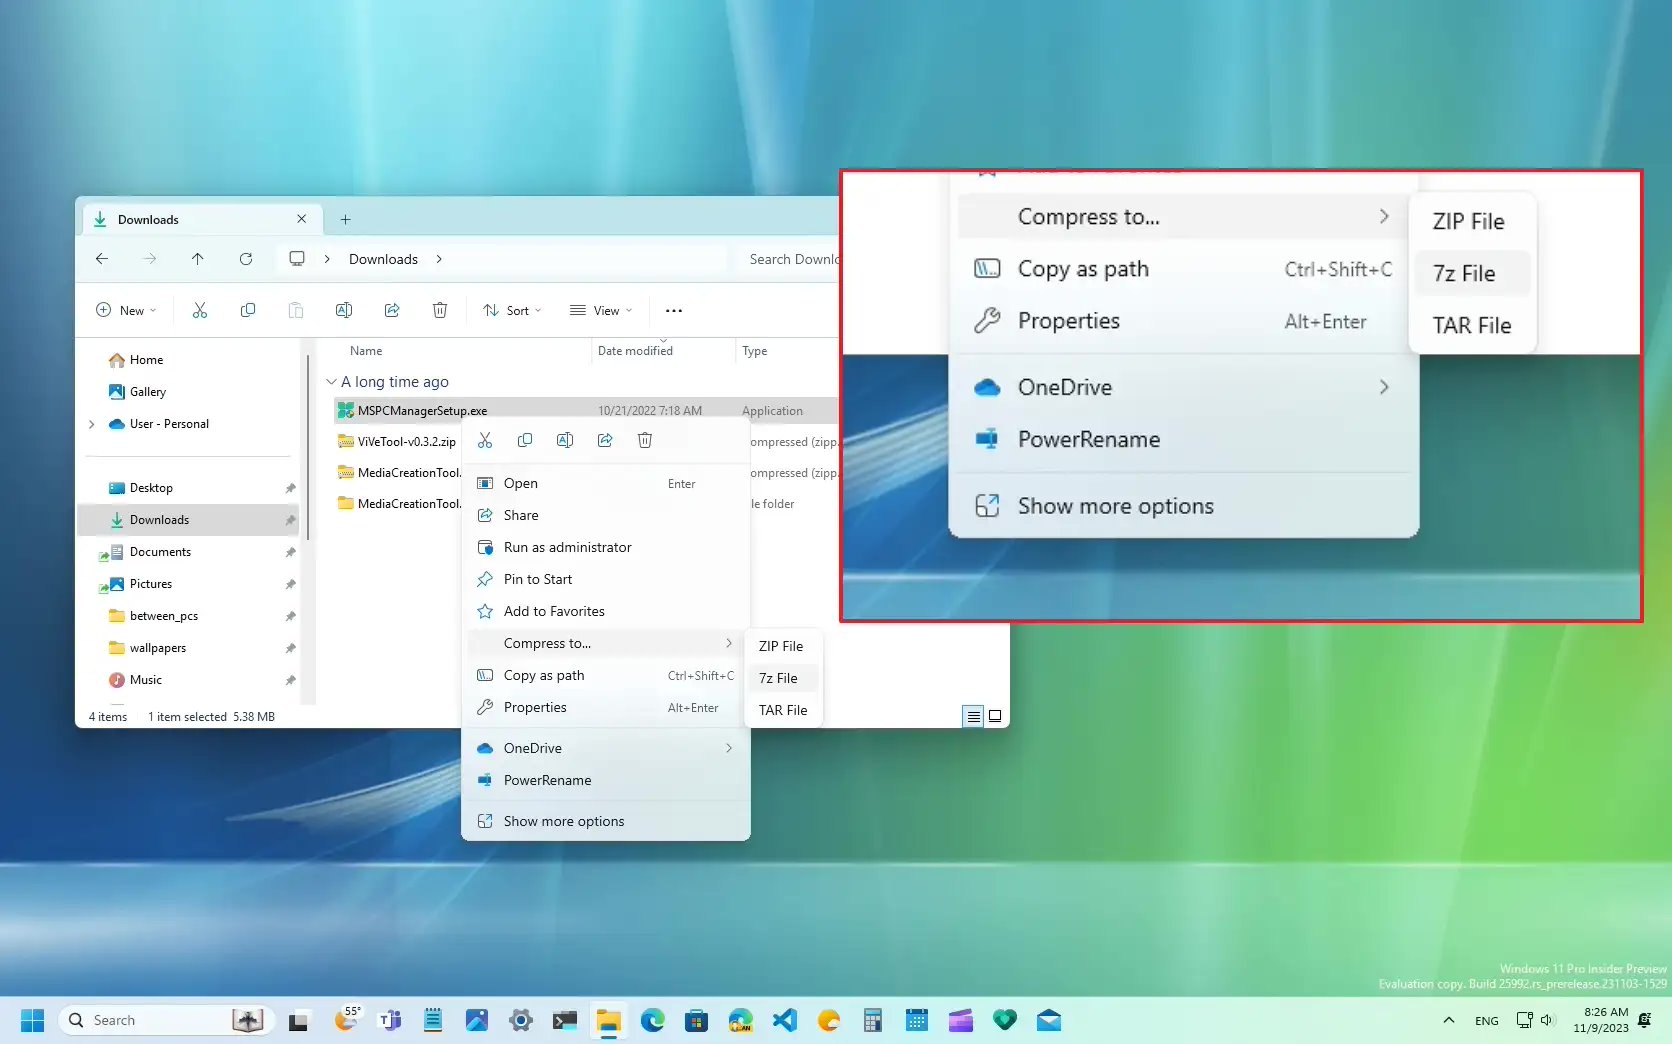Click the Delete trash icon in toolbar

coord(439,311)
